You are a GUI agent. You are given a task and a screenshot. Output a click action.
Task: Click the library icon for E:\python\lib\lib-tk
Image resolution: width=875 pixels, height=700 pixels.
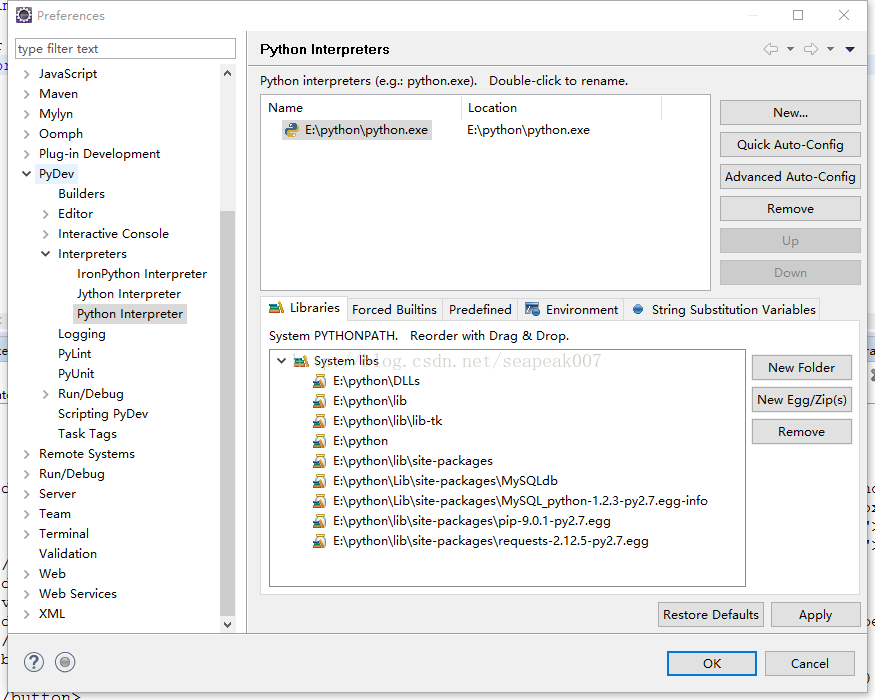click(x=319, y=421)
